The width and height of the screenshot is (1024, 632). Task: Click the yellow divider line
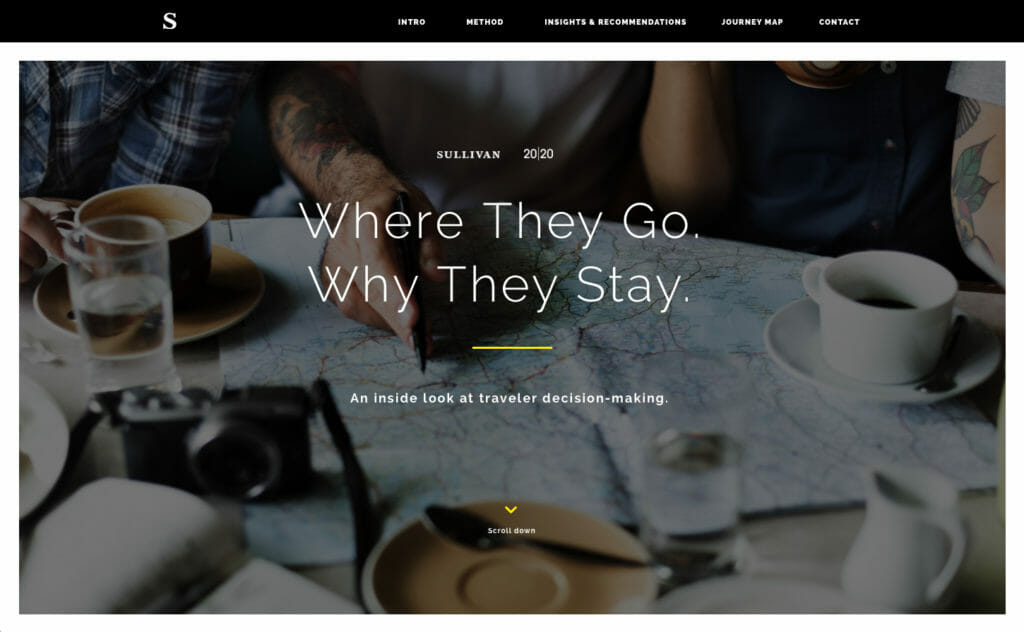pos(512,347)
